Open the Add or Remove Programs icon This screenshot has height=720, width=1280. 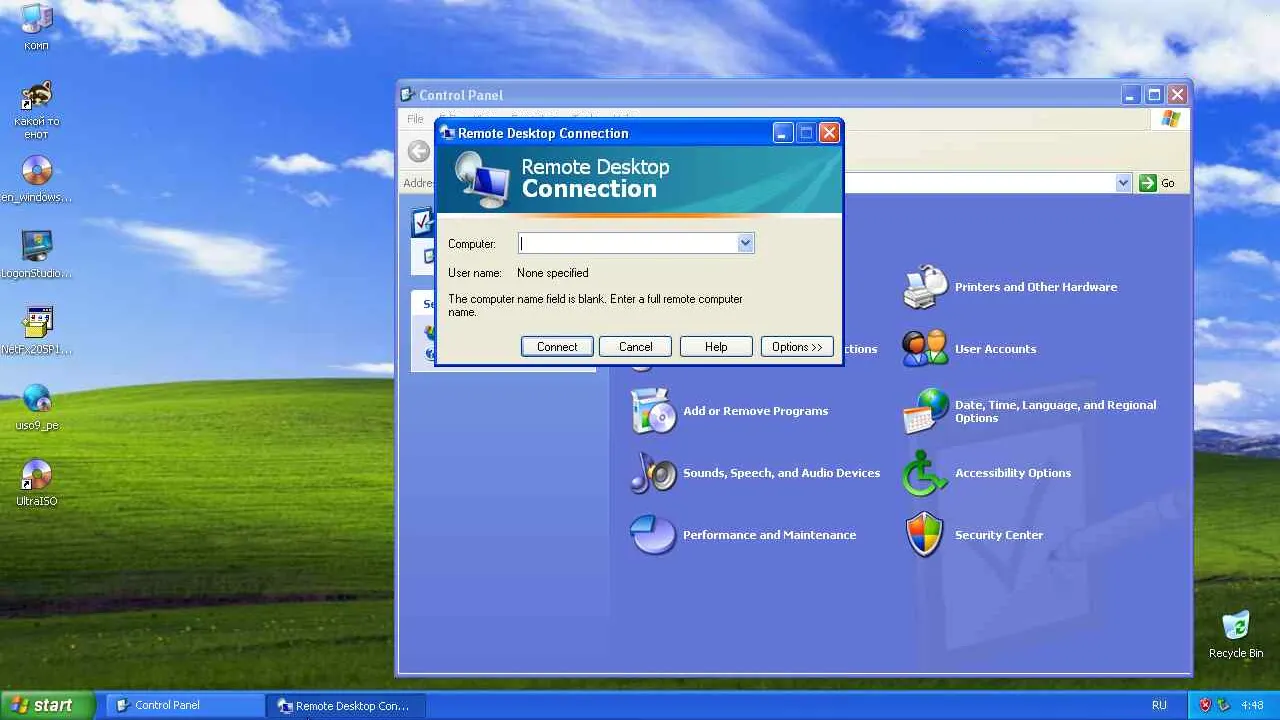point(654,411)
